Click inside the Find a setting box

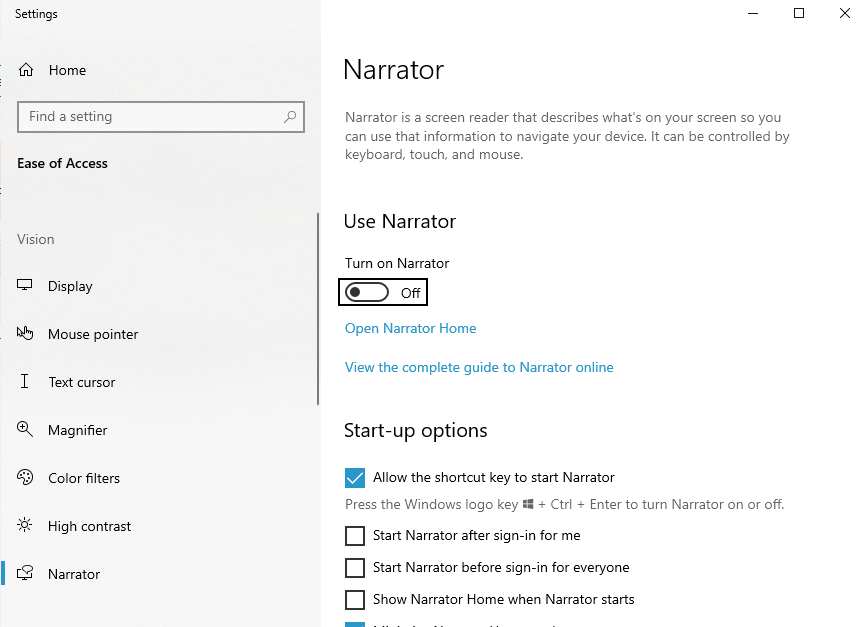[x=150, y=117]
